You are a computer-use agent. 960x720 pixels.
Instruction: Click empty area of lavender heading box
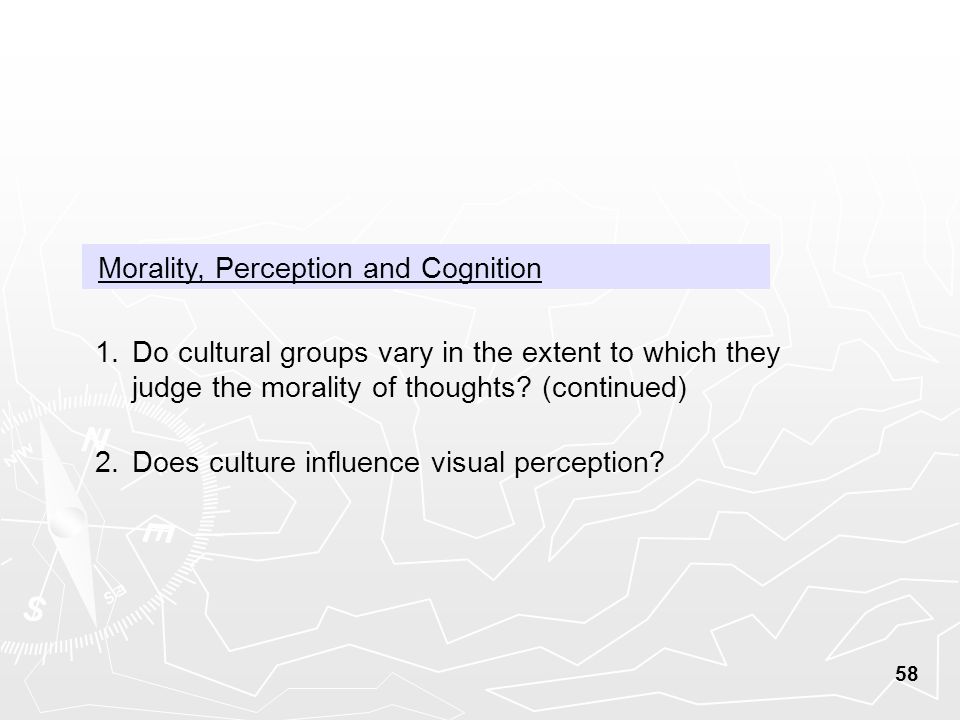tap(655, 266)
